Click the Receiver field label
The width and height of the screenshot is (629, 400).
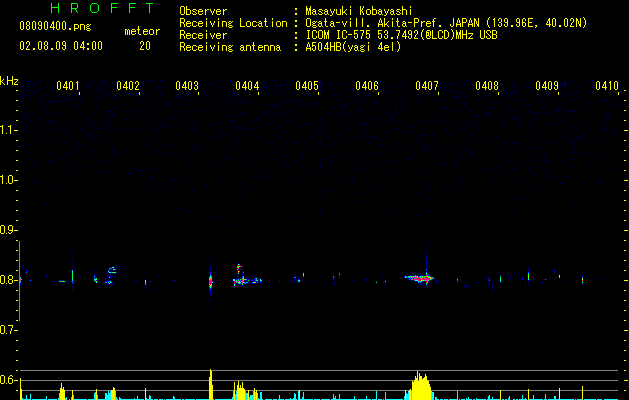203,35
